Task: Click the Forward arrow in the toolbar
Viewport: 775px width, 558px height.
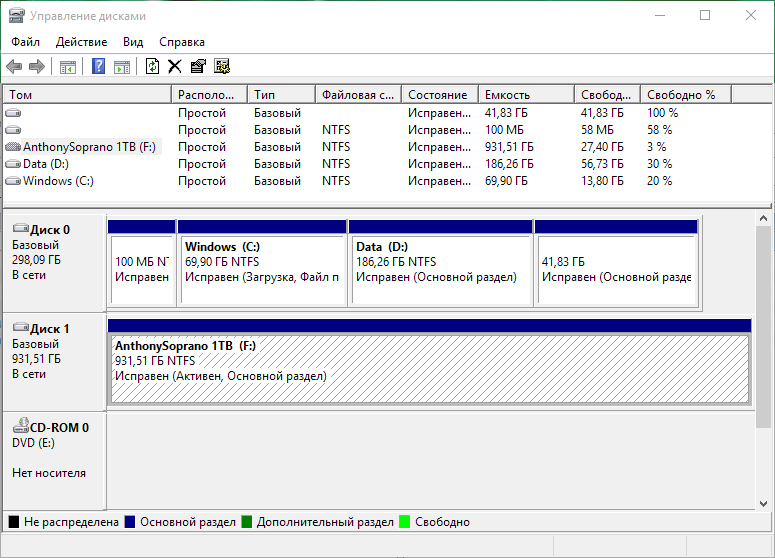Action: [37, 66]
